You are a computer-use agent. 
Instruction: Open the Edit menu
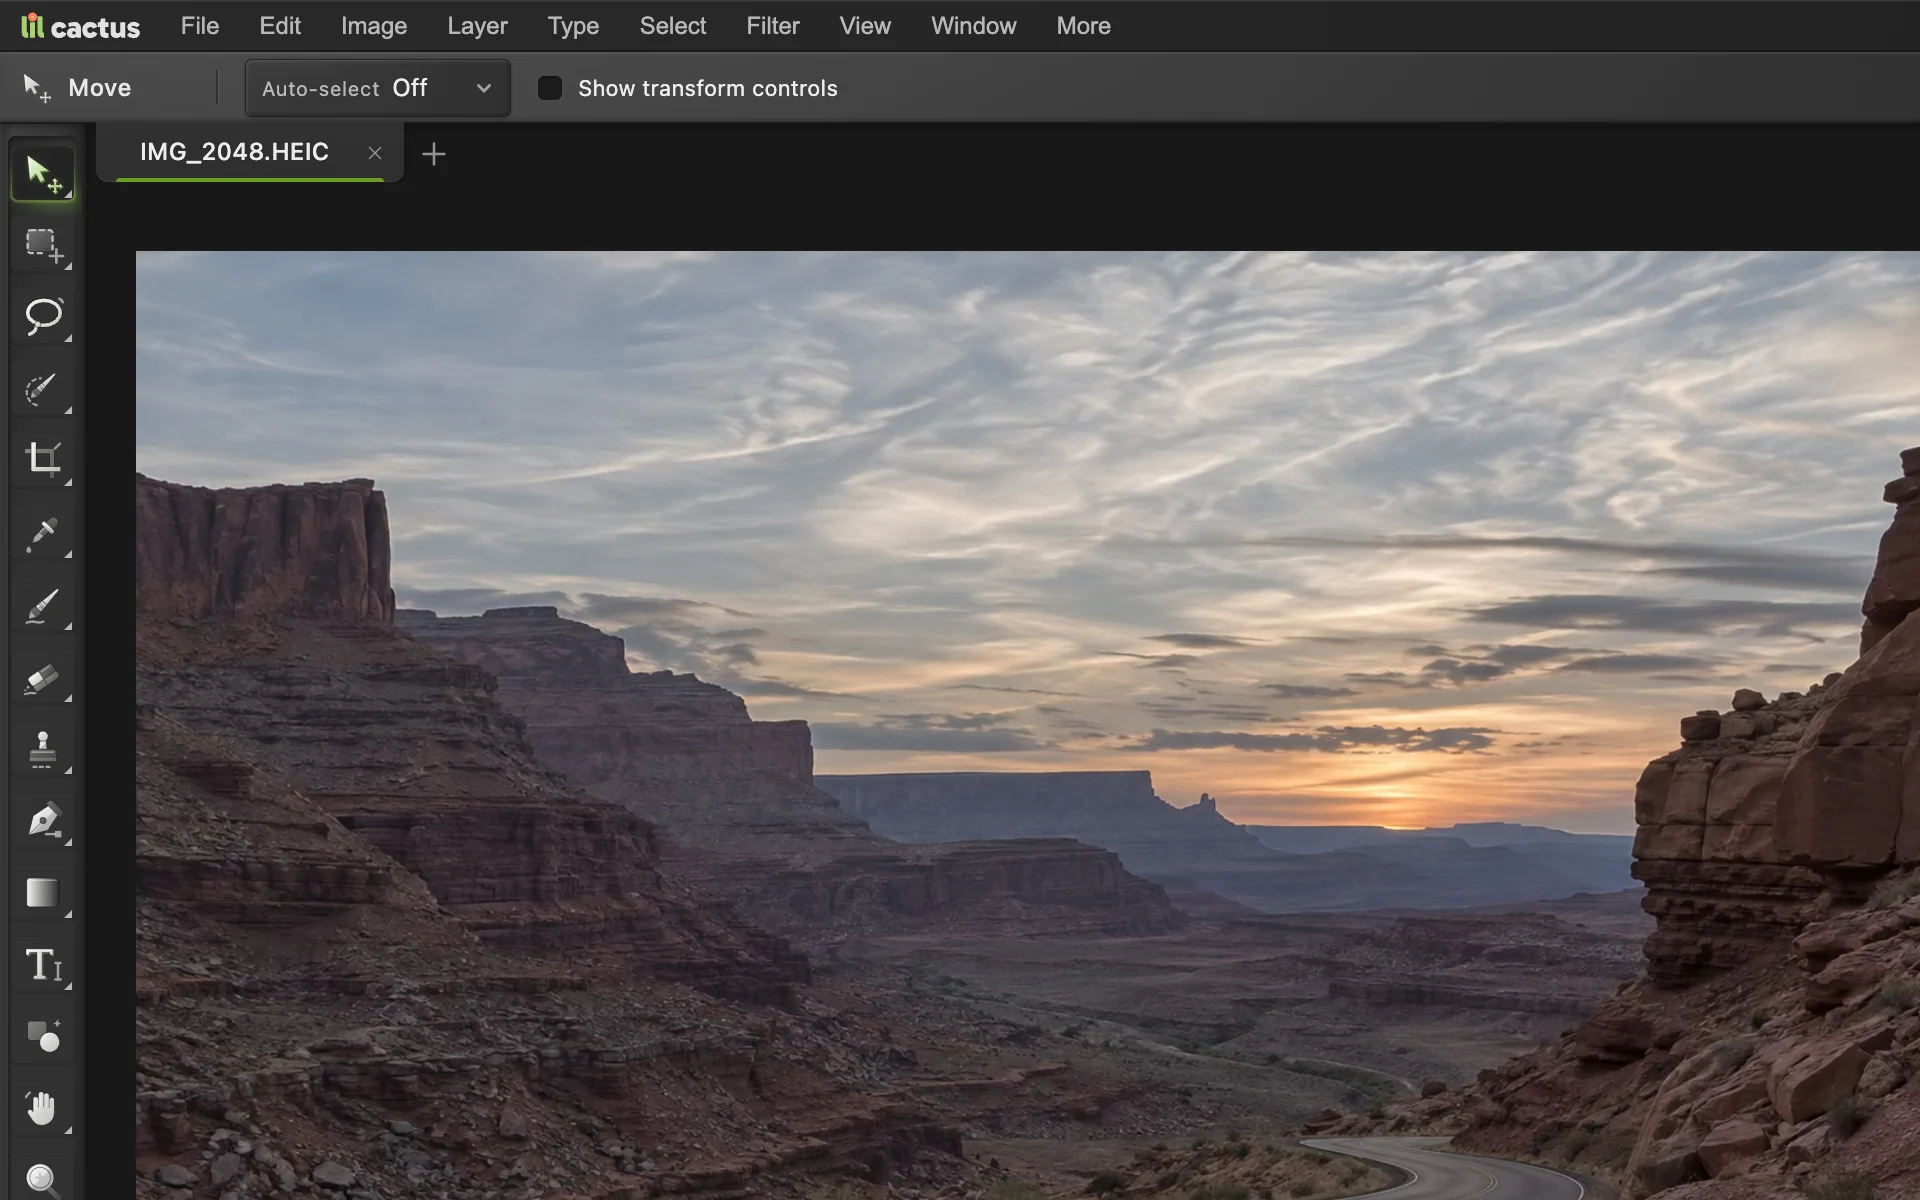click(x=280, y=26)
